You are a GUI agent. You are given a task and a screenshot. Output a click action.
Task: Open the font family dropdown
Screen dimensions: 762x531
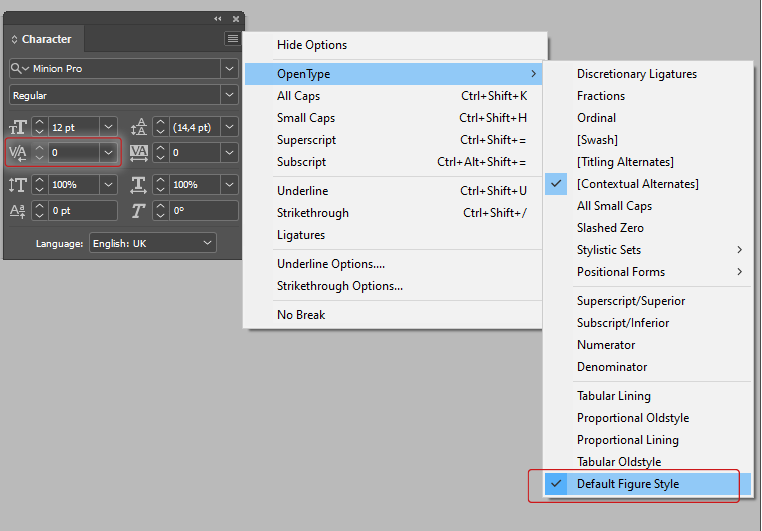[x=230, y=69]
